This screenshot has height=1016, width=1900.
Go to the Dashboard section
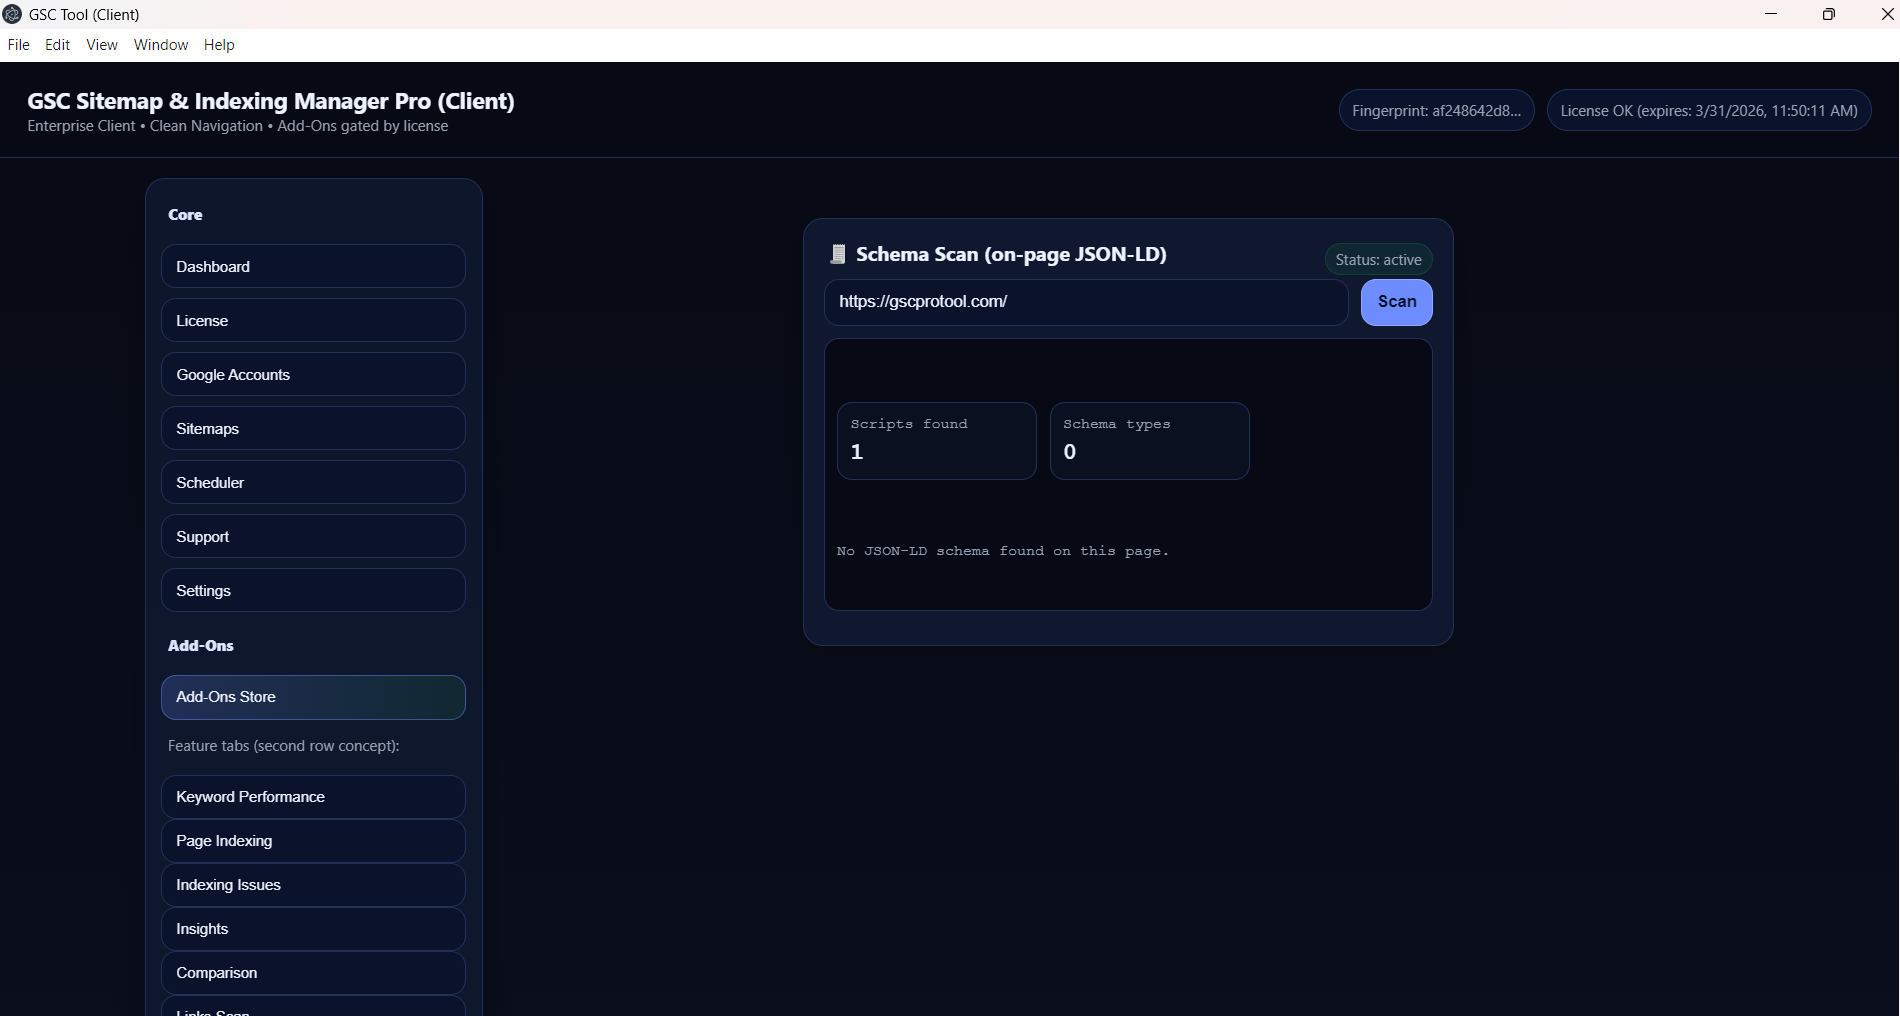[313, 267]
